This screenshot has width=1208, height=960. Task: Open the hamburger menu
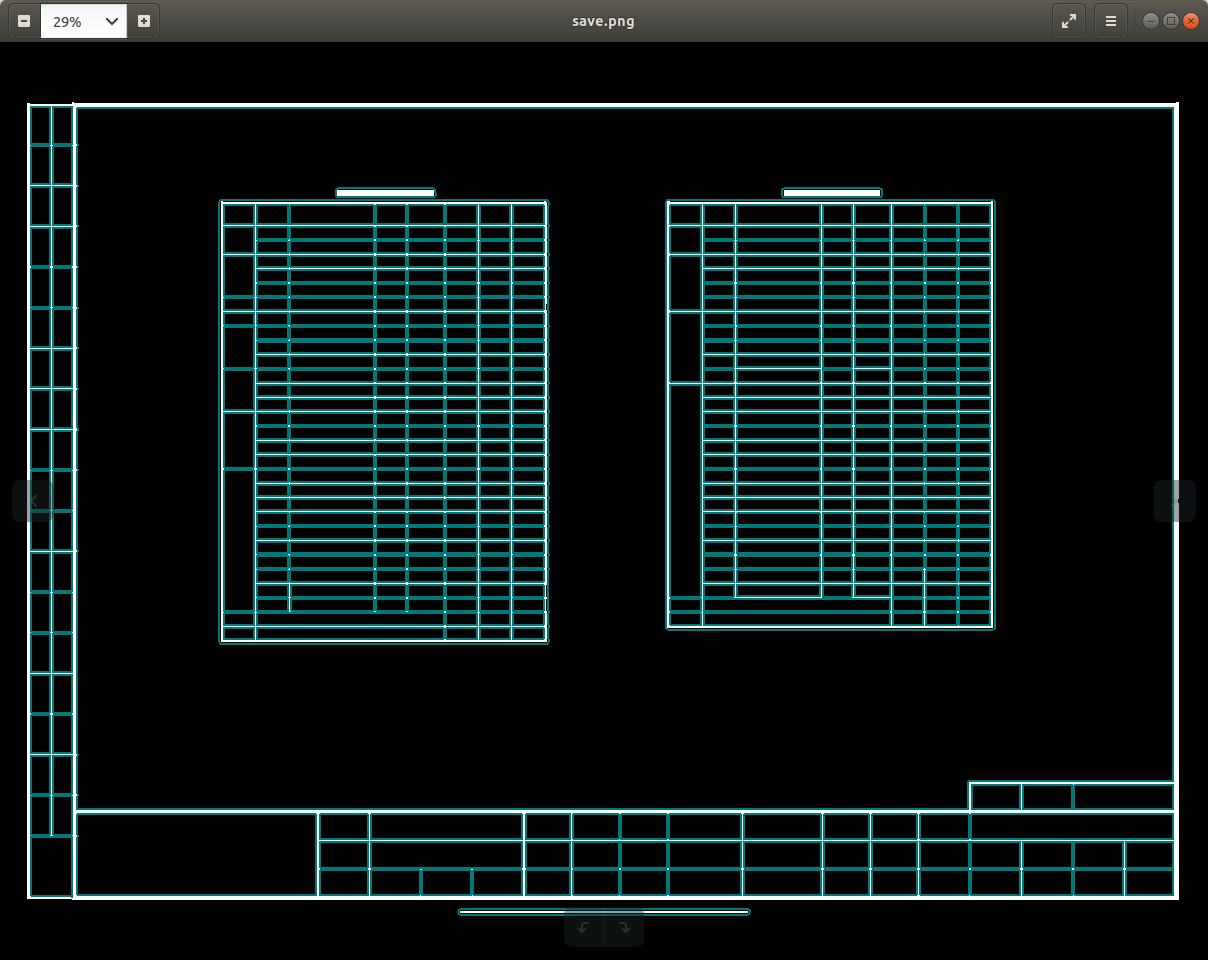pyautogui.click(x=1111, y=21)
